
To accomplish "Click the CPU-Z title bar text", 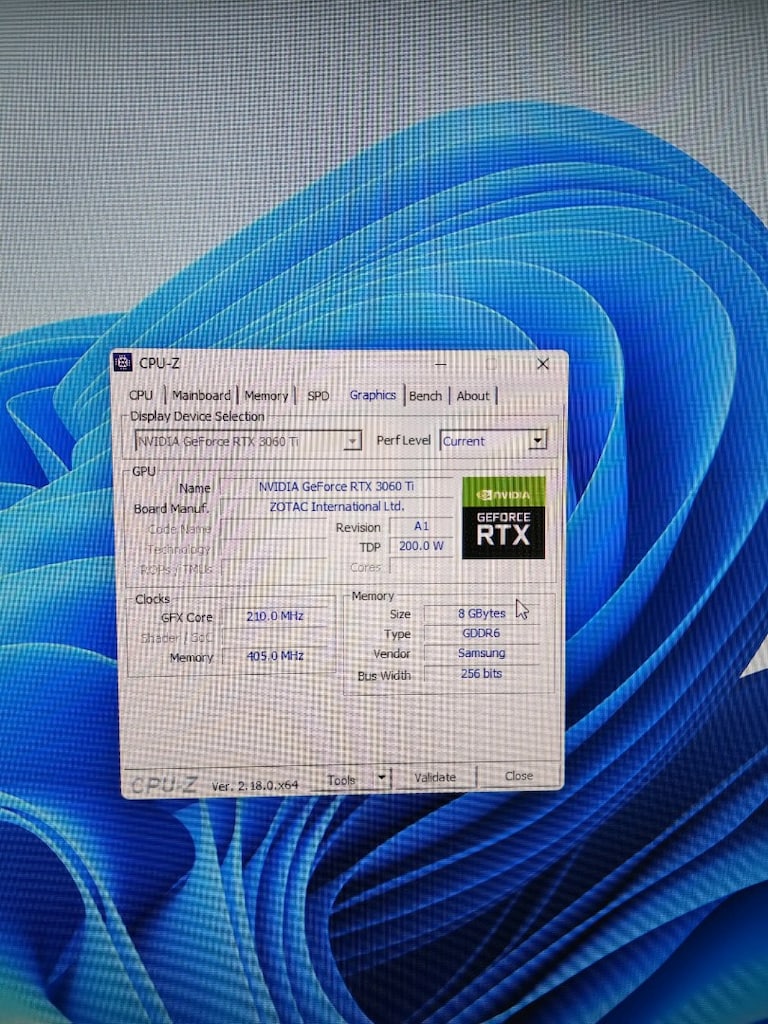I will pyautogui.click(x=159, y=363).
